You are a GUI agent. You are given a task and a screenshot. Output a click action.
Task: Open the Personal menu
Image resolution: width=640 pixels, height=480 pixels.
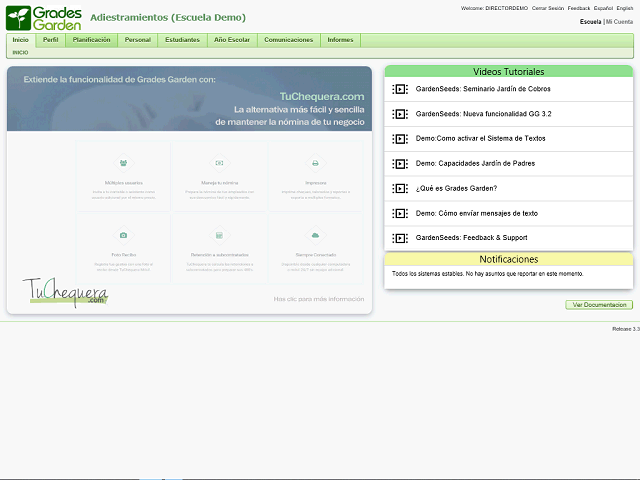click(138, 40)
